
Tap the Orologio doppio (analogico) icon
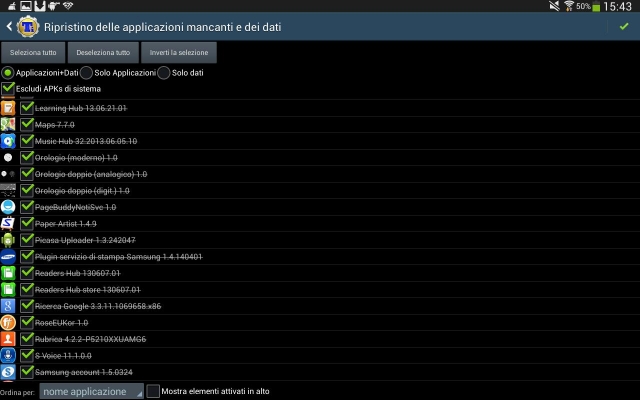pos(8,174)
